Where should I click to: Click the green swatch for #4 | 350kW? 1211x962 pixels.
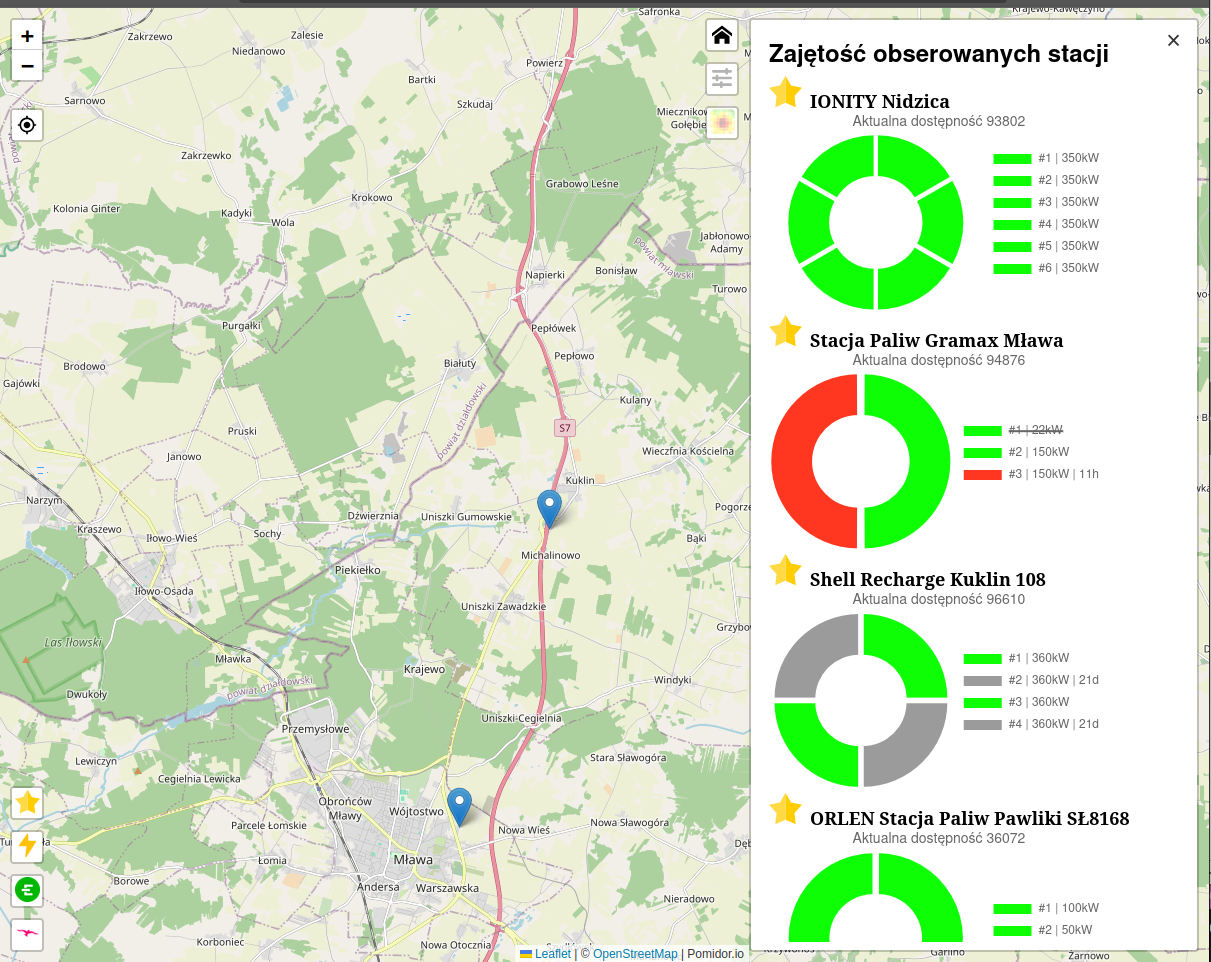point(1012,224)
